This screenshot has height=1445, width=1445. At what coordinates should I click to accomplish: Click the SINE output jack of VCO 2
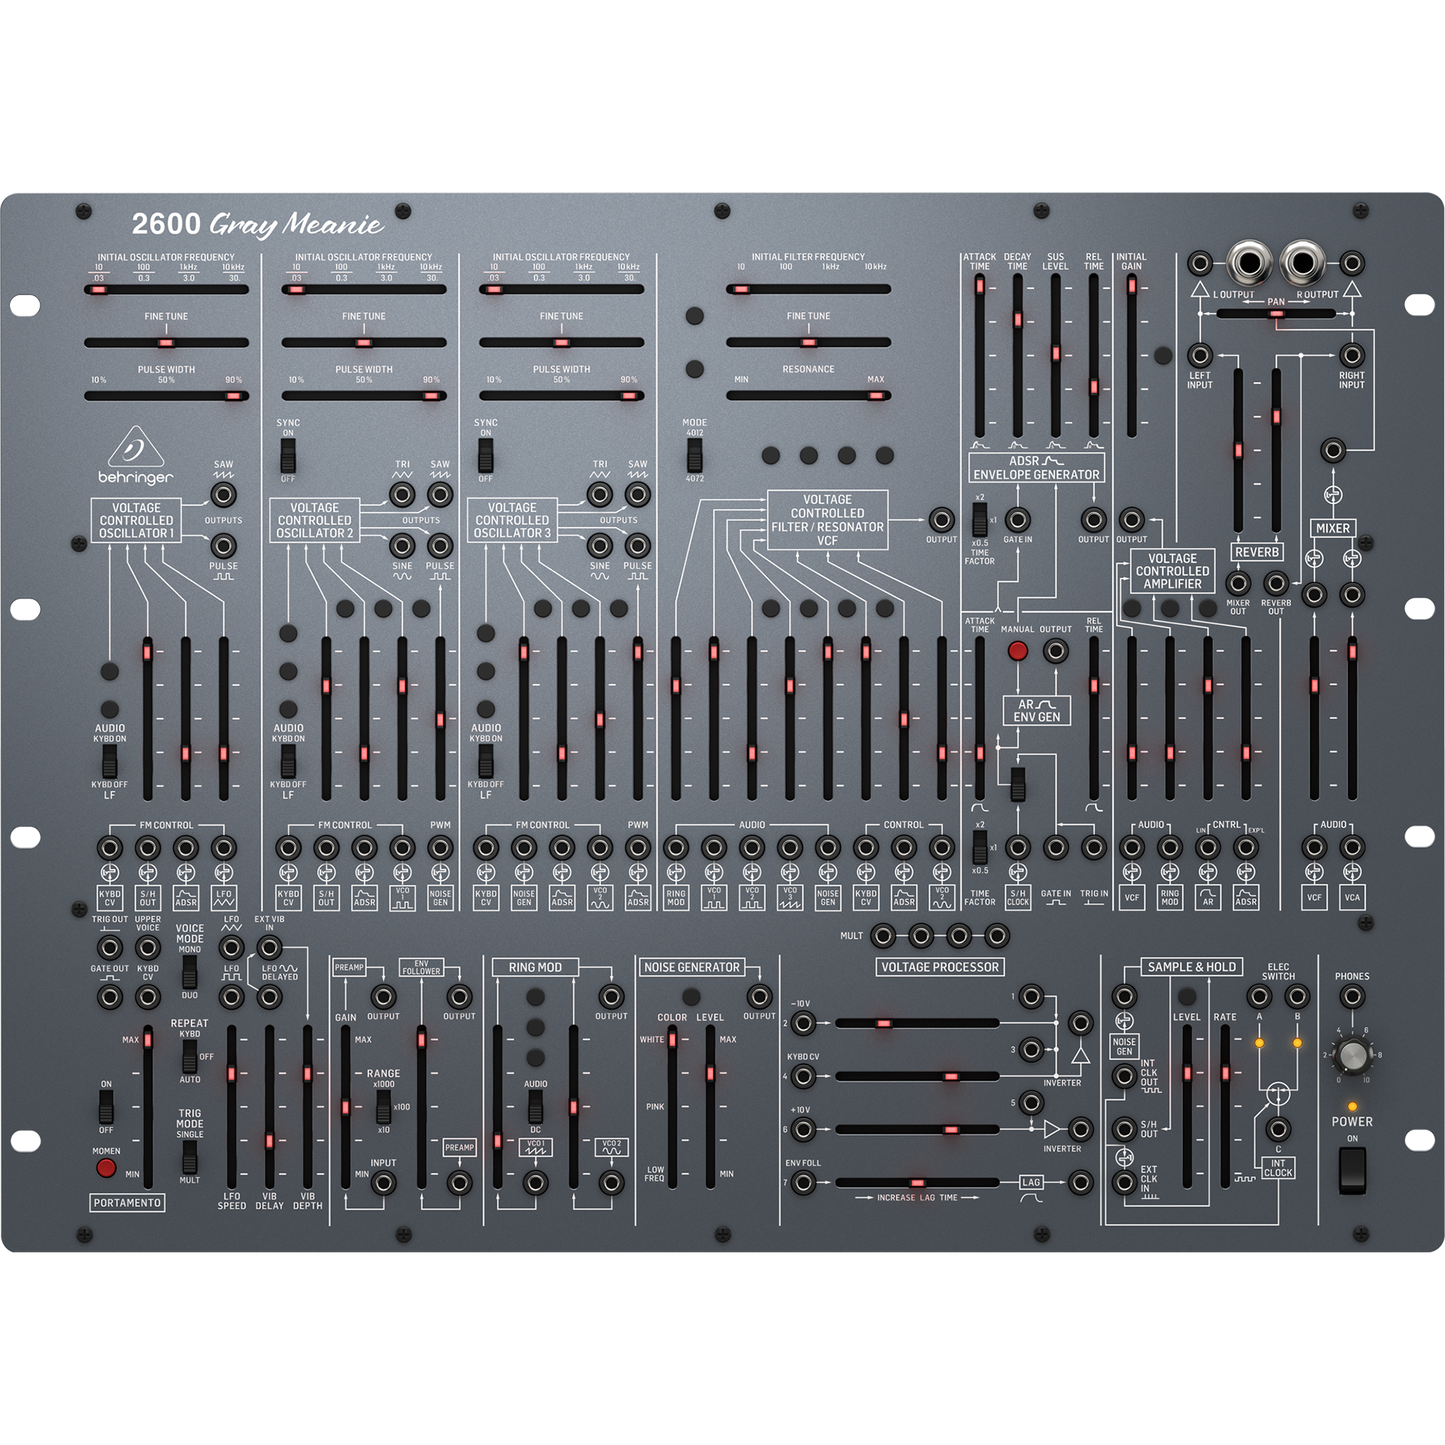[x=402, y=545]
